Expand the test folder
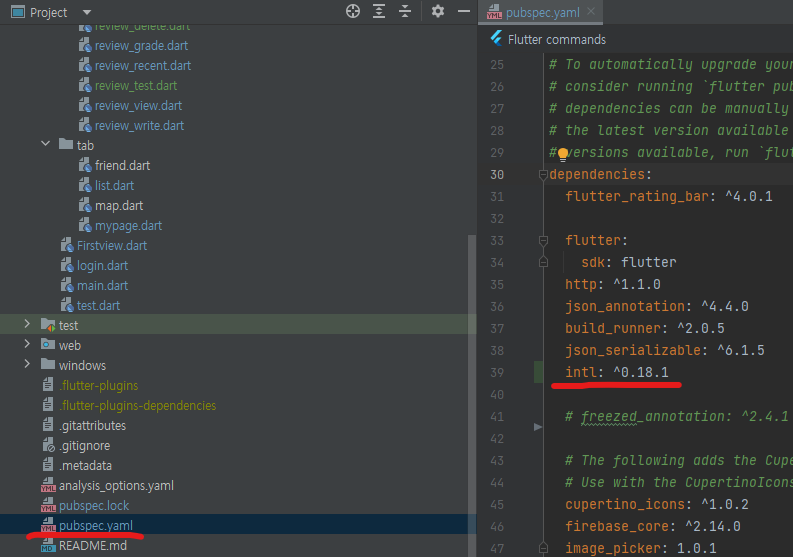 coord(27,324)
